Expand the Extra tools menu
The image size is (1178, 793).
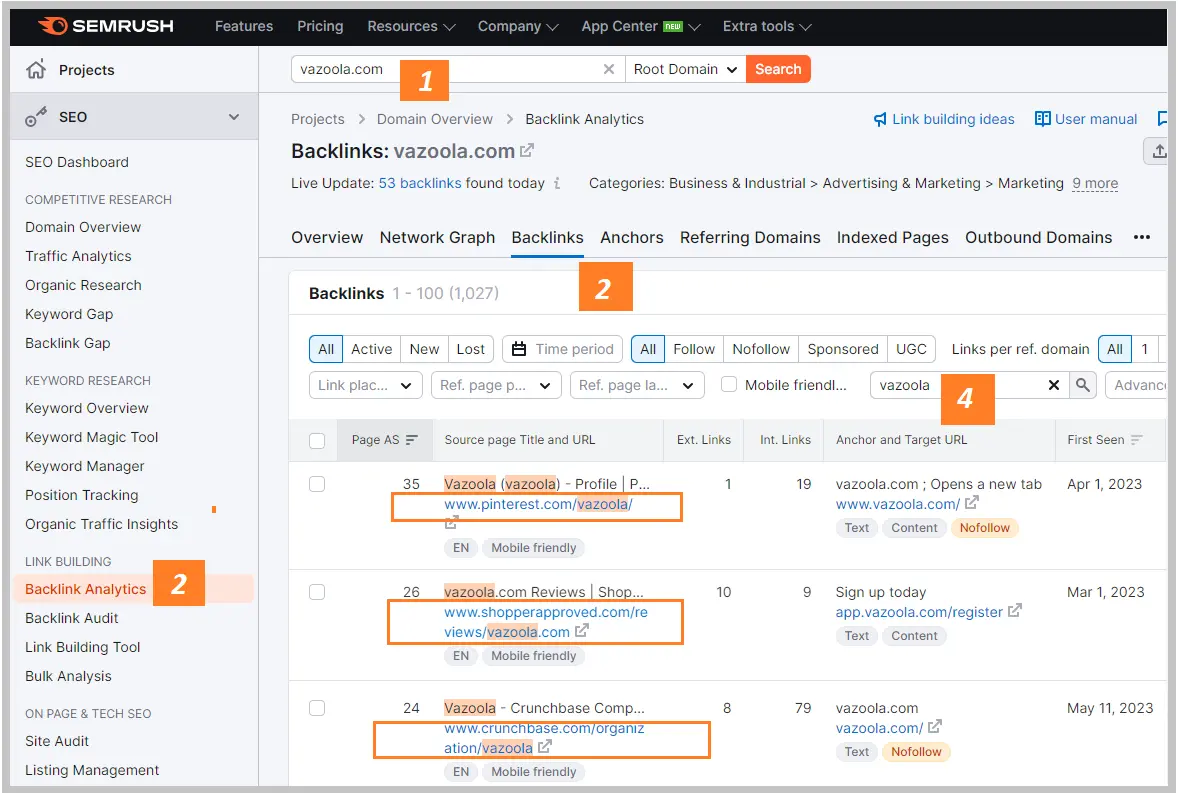766,26
